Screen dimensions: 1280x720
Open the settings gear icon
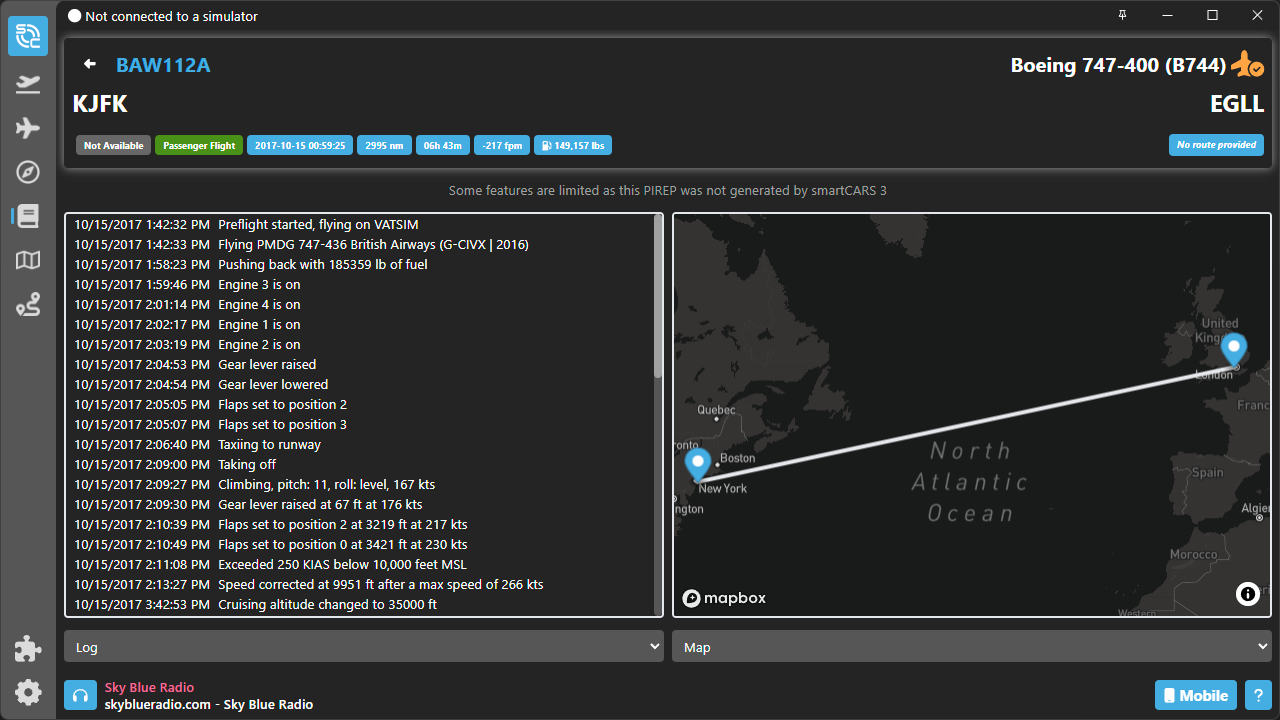(28, 692)
